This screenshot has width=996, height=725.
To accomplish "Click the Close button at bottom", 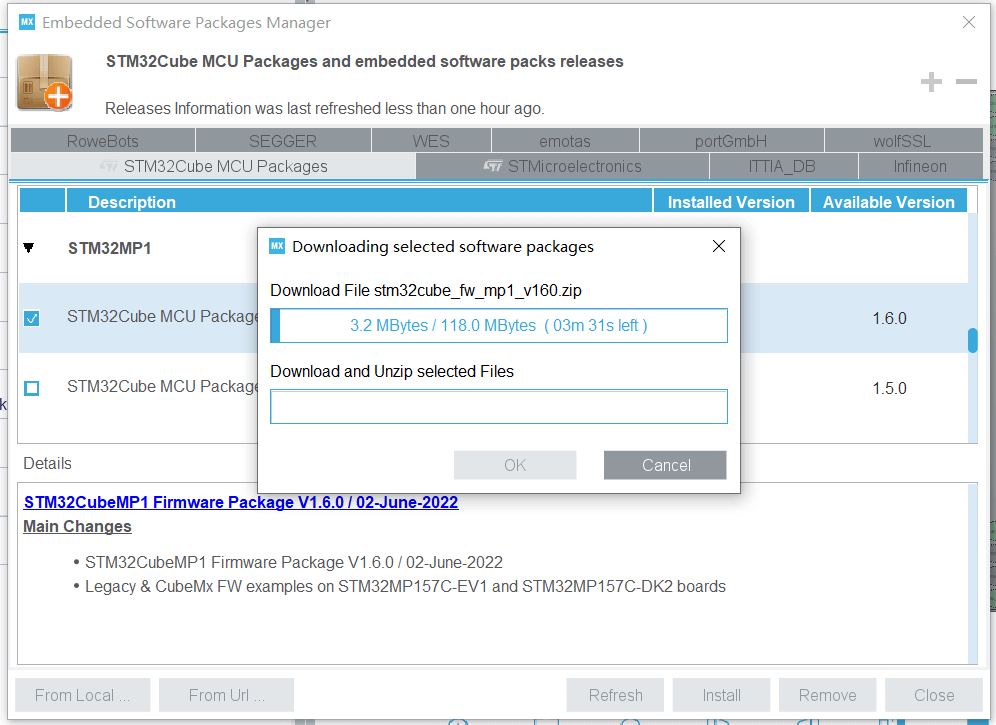I will (x=934, y=695).
